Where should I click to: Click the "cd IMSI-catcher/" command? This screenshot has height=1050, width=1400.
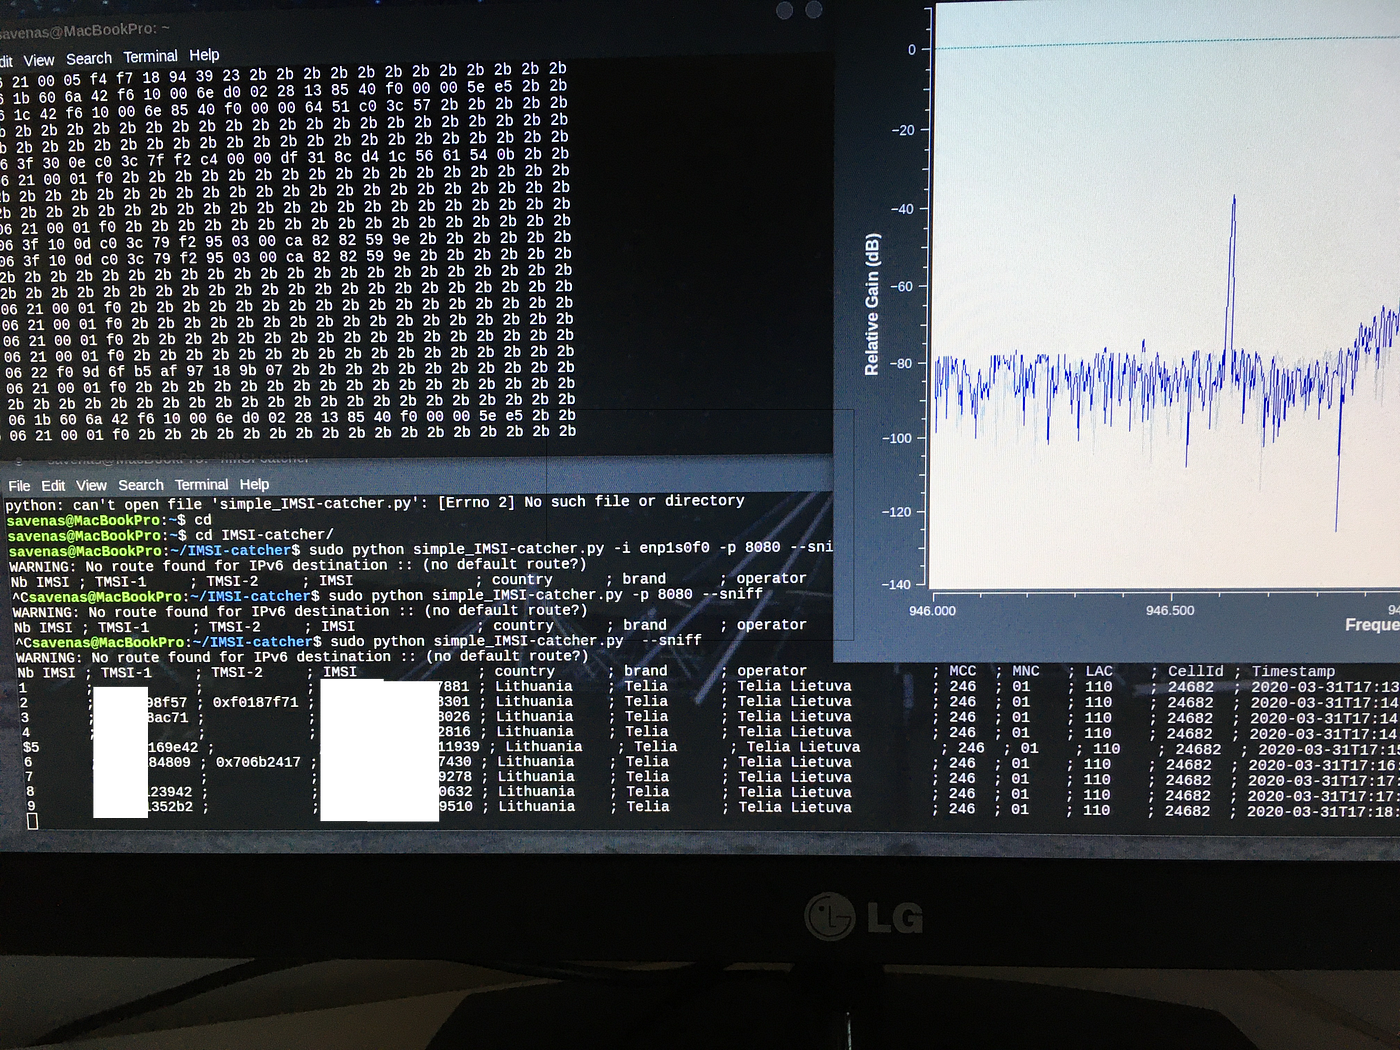pos(264,535)
